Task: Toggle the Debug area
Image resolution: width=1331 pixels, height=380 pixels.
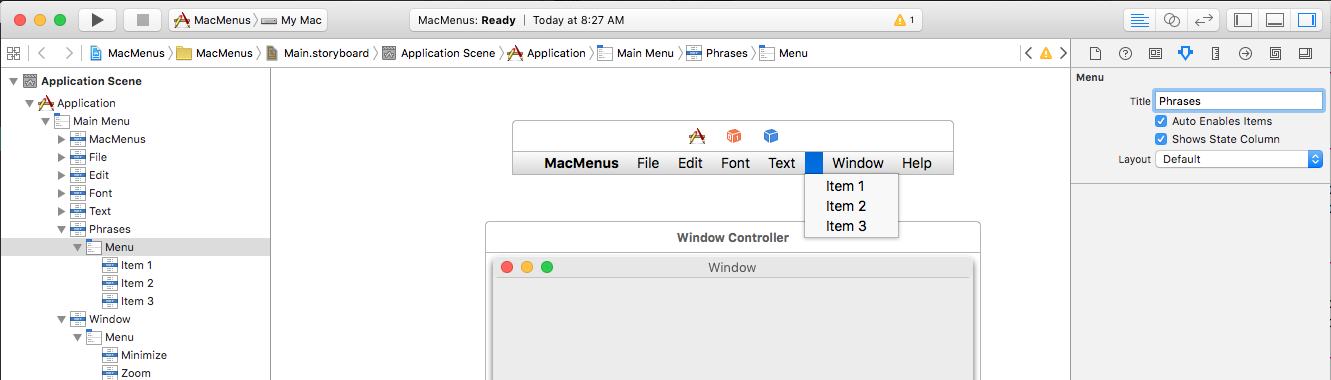Action: pyautogui.click(x=1274, y=20)
